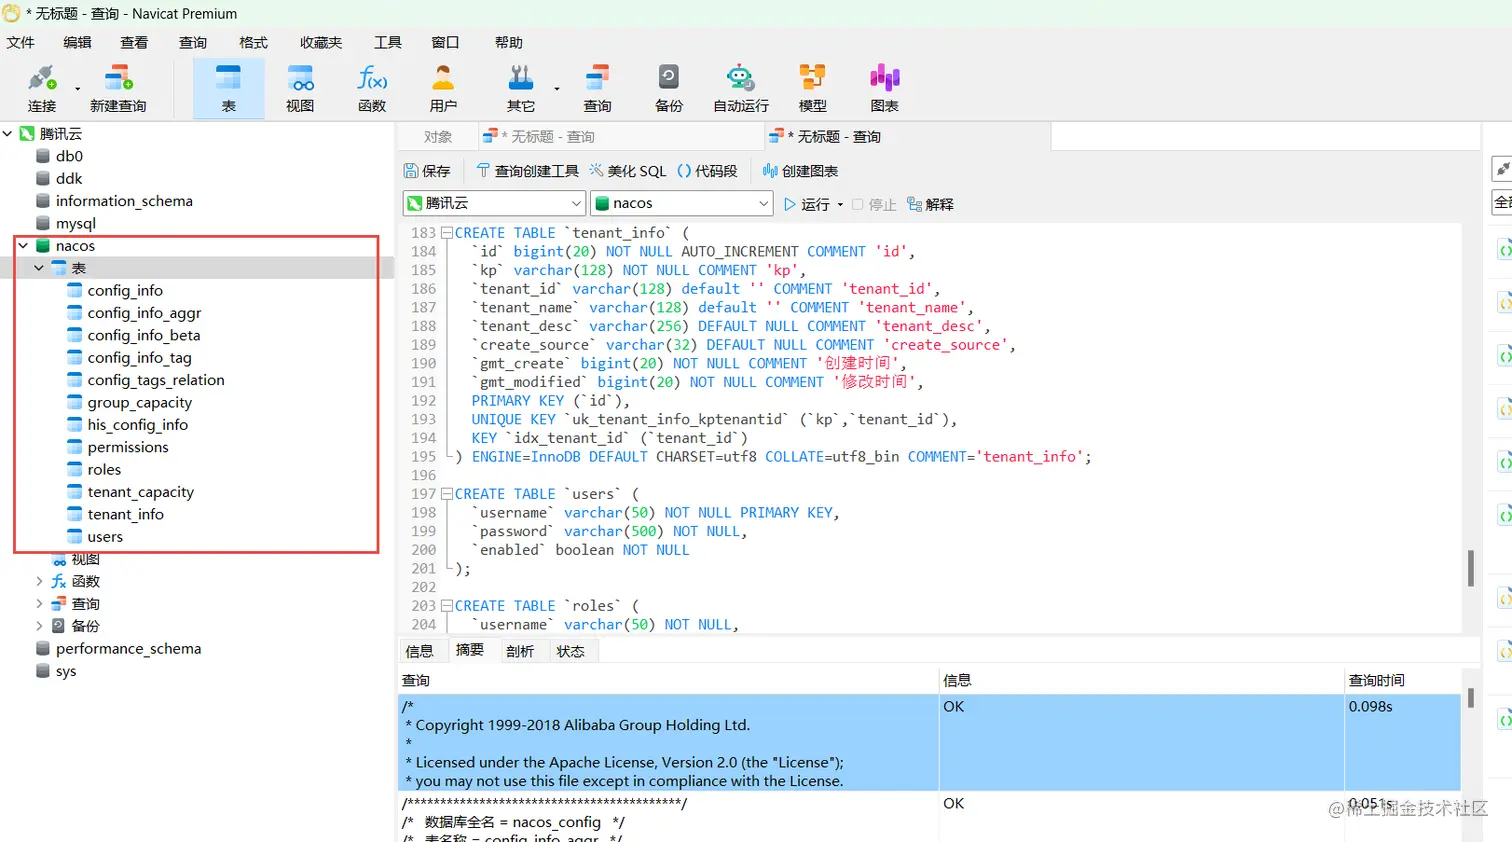Fold the CREATE TABLE users code block
Image resolution: width=1512 pixels, height=842 pixels.
[447, 494]
